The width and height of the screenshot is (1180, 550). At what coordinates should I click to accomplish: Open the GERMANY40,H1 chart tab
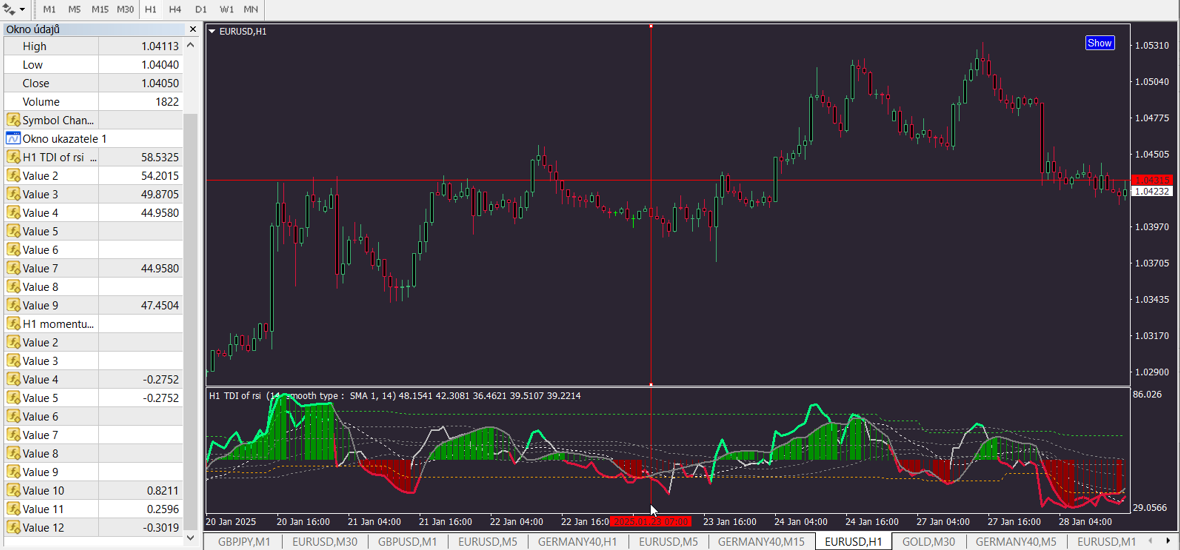(x=578, y=542)
